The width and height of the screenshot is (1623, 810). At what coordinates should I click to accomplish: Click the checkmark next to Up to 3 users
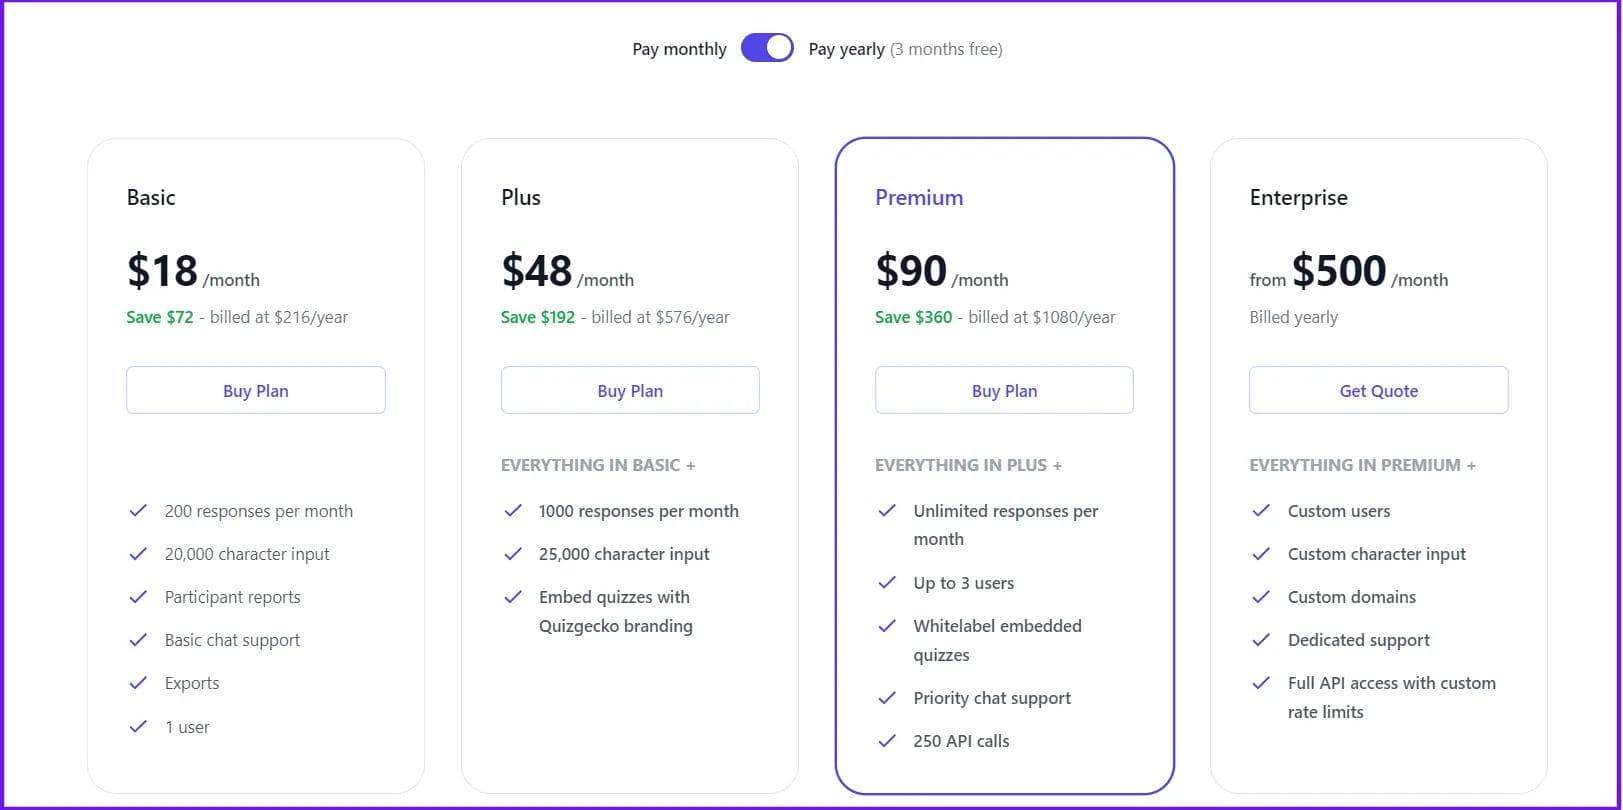point(887,583)
